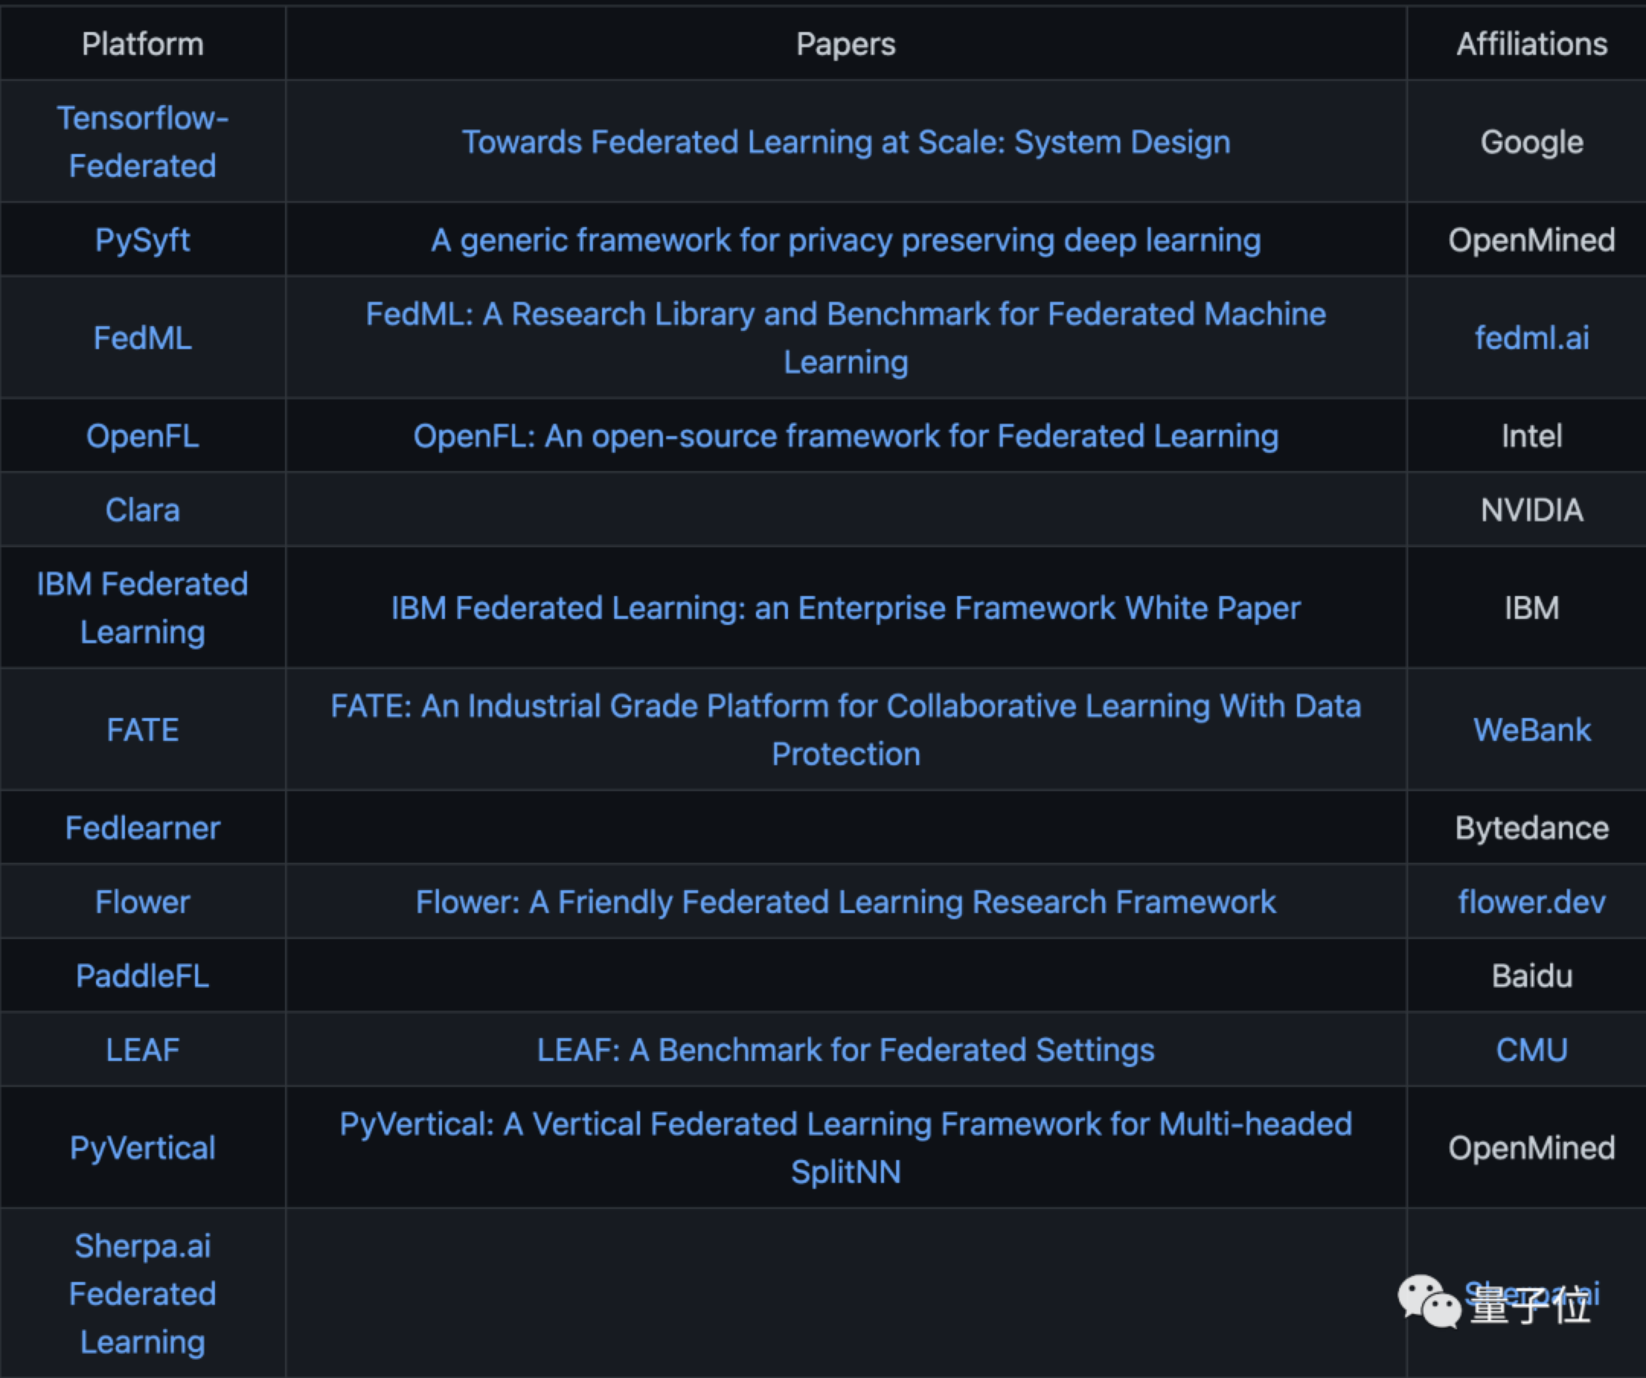Open the FedML Research Library paper link
1646x1378 pixels.
(846, 338)
